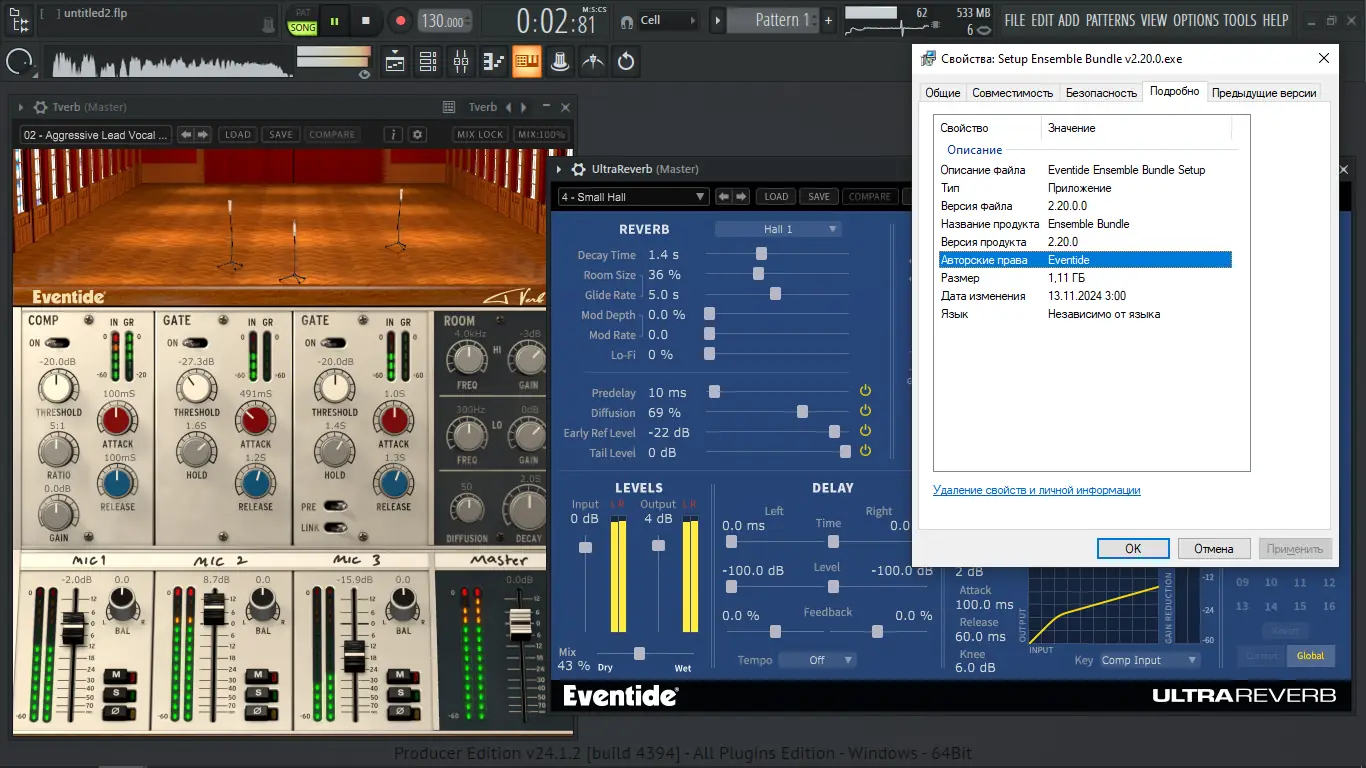Open the FL Studio playlist window icon
Viewport: 1366px width, 768px height.
(x=394, y=62)
